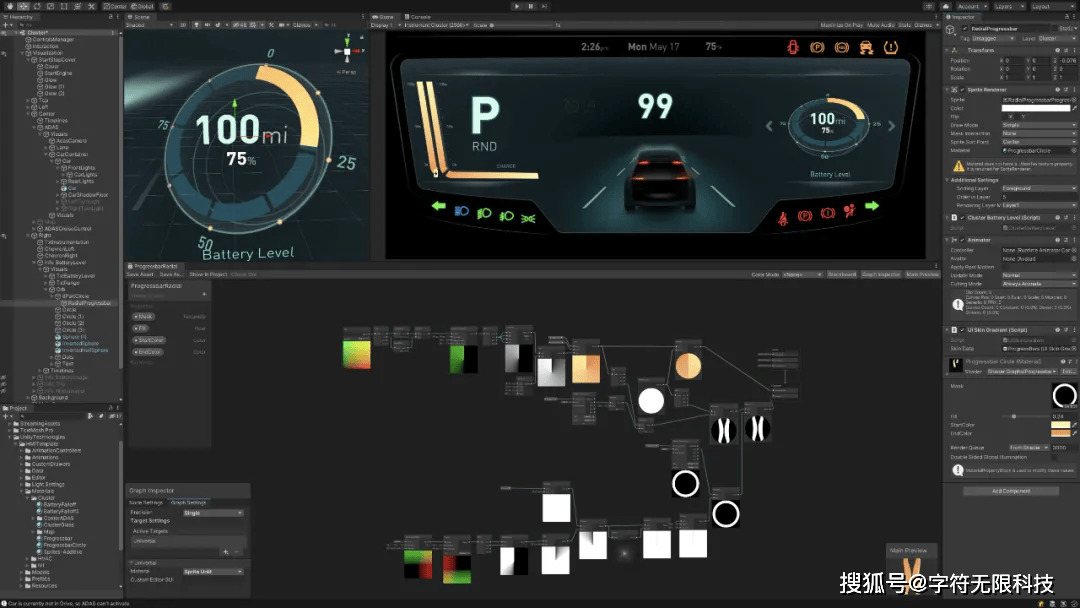
Task: Switch to the Graph Settings tab
Action: (x=189, y=502)
